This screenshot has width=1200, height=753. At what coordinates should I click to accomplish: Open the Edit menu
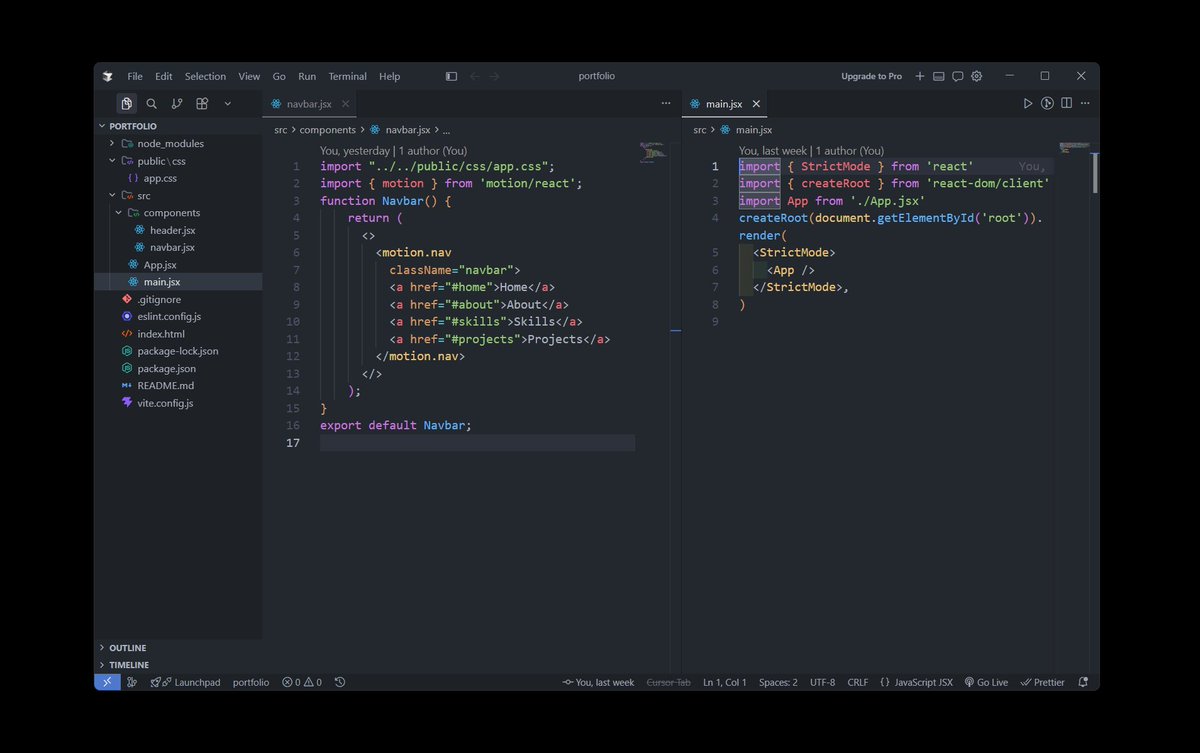(x=163, y=76)
